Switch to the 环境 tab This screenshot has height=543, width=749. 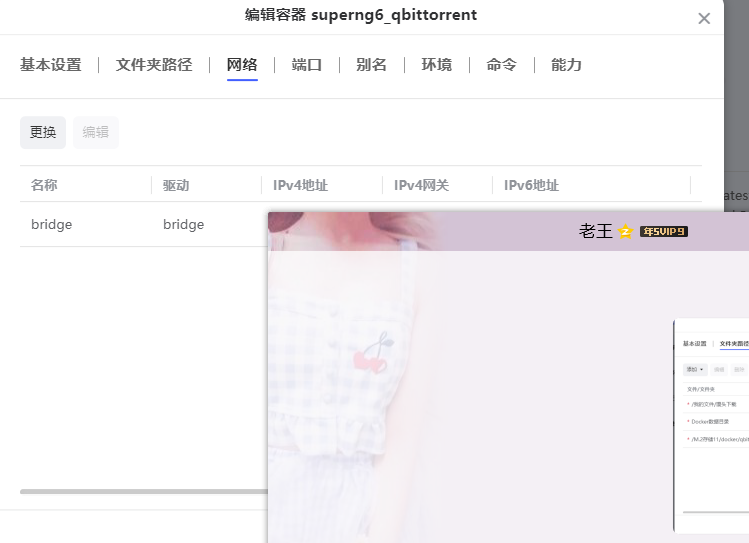[436, 65]
